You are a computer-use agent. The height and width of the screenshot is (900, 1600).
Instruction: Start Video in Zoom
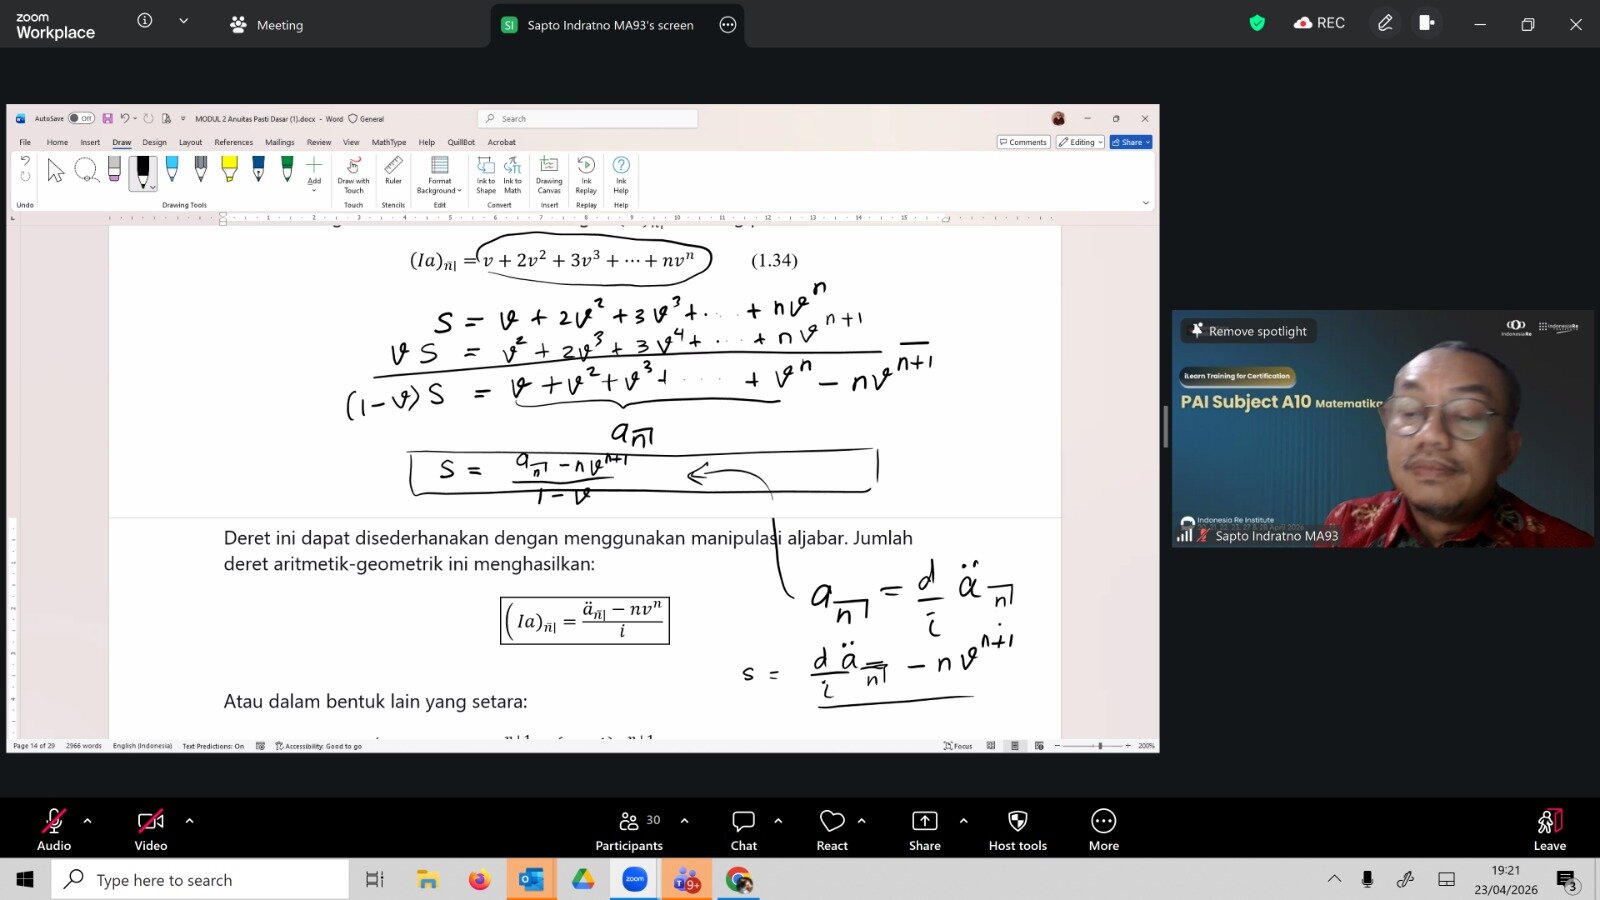click(151, 829)
